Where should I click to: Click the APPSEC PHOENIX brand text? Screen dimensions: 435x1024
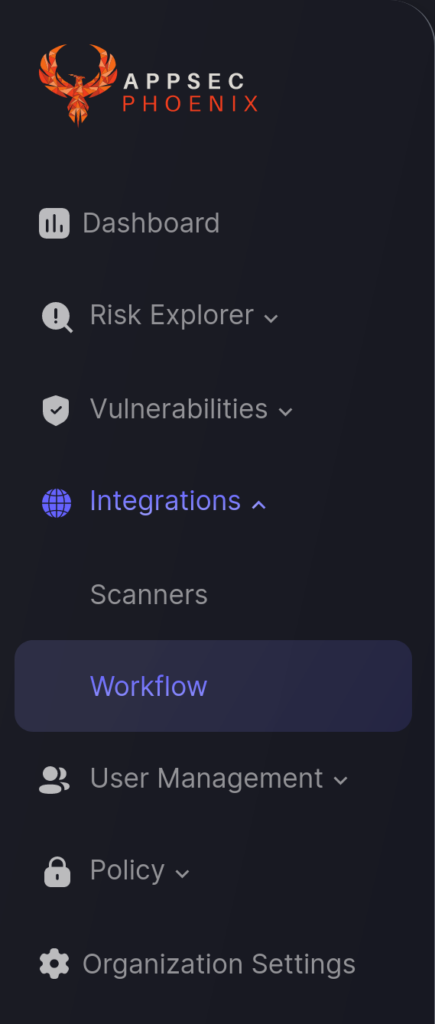pos(190,93)
